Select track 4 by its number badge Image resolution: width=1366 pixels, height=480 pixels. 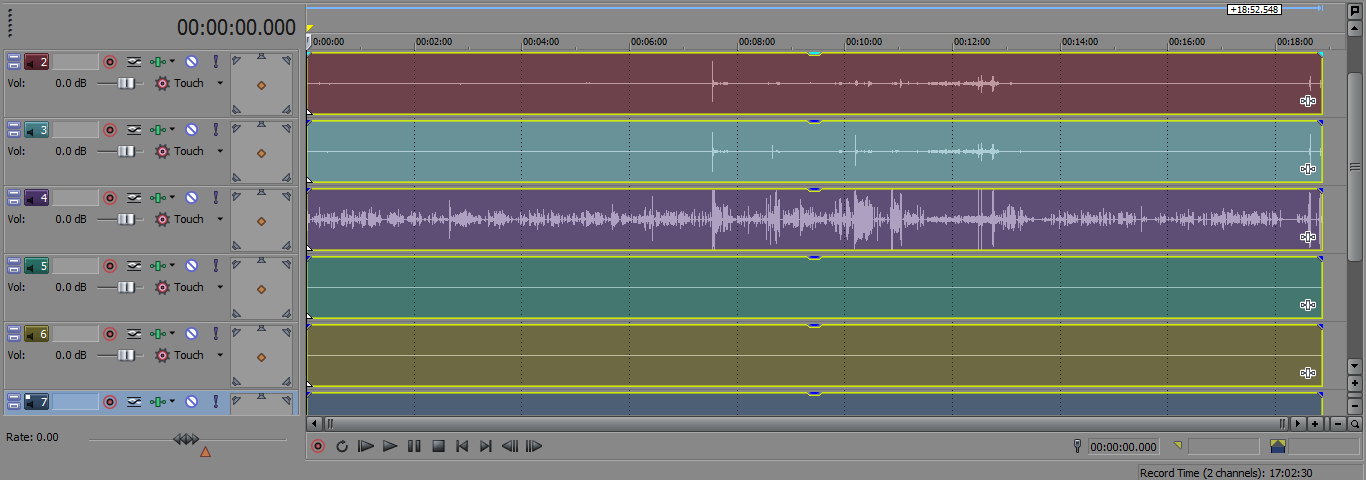tap(37, 198)
